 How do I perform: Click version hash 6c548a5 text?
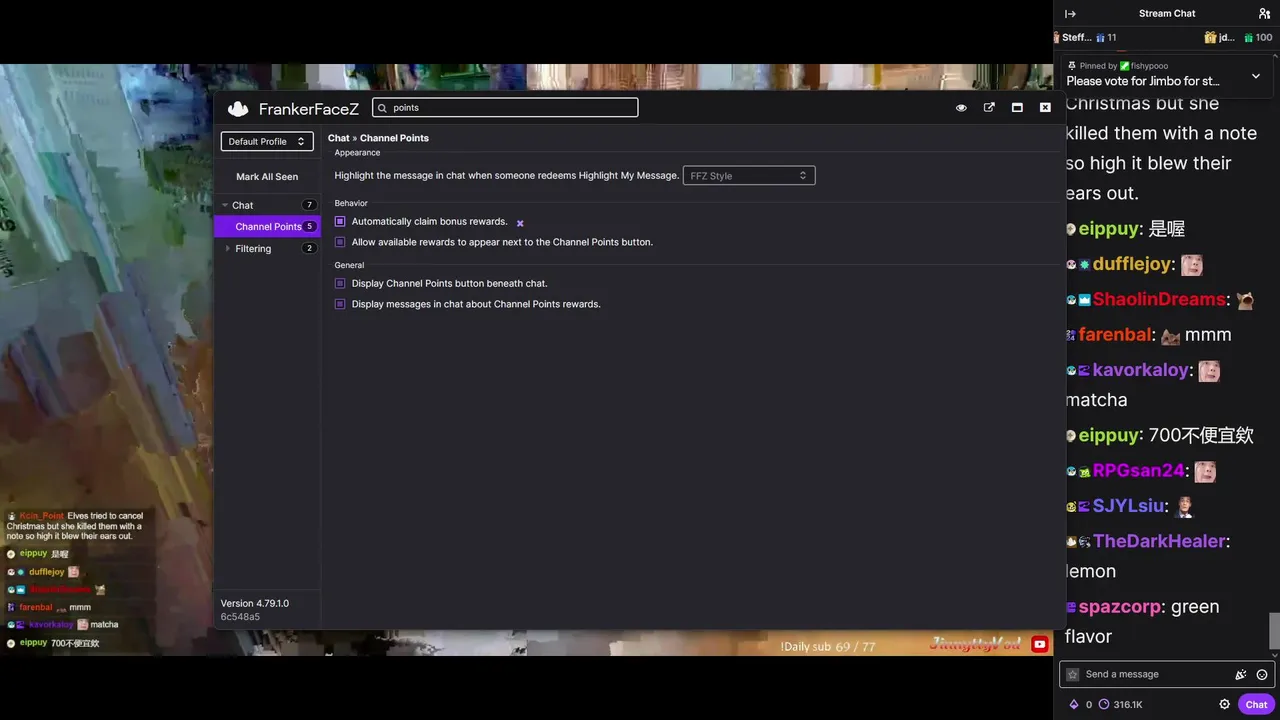point(240,618)
